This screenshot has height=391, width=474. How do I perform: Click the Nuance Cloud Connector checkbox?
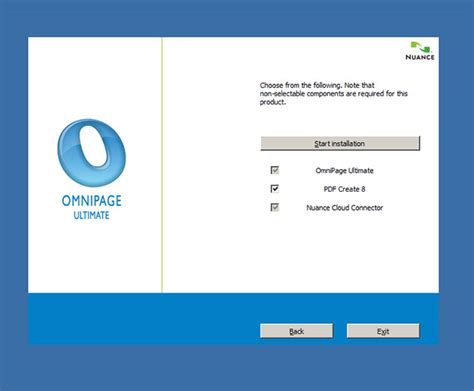pos(275,208)
